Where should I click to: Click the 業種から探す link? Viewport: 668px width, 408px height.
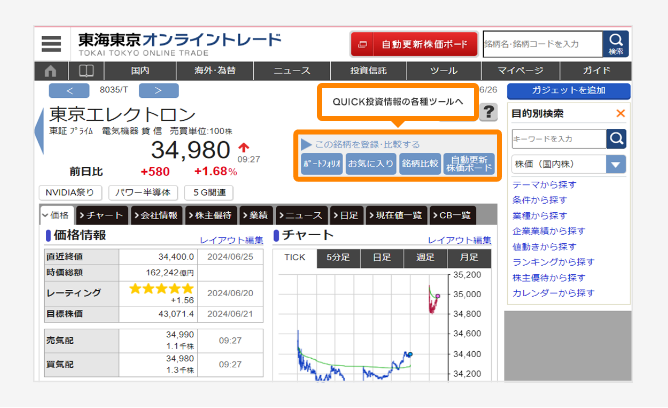[540, 216]
